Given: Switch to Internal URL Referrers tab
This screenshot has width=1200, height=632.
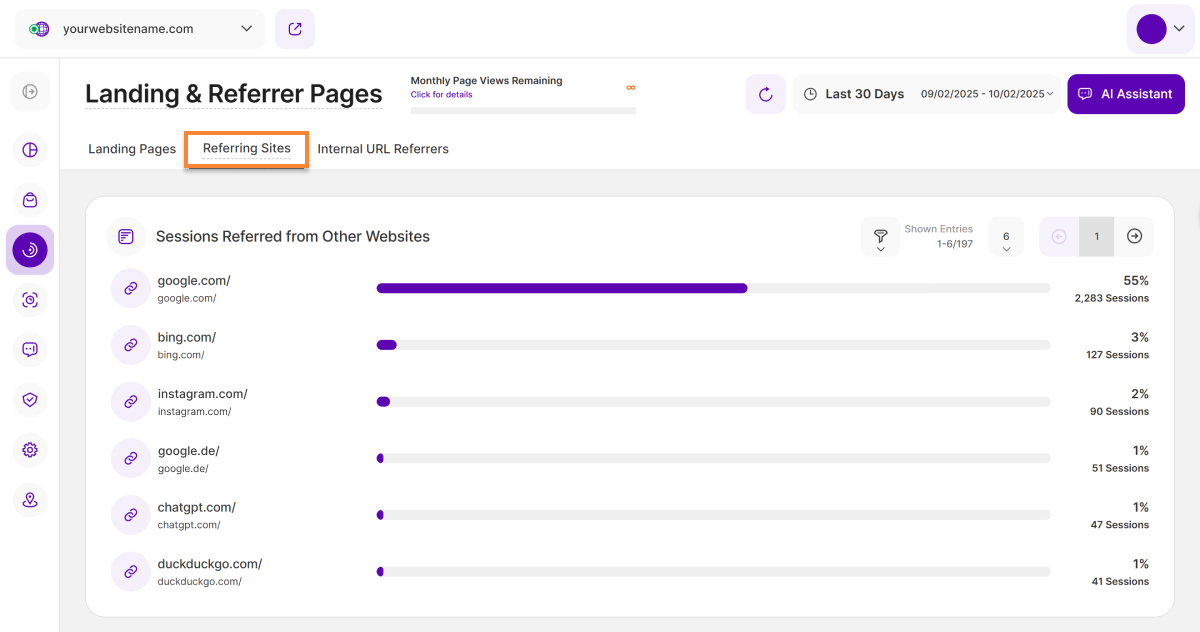Looking at the screenshot, I should [383, 149].
